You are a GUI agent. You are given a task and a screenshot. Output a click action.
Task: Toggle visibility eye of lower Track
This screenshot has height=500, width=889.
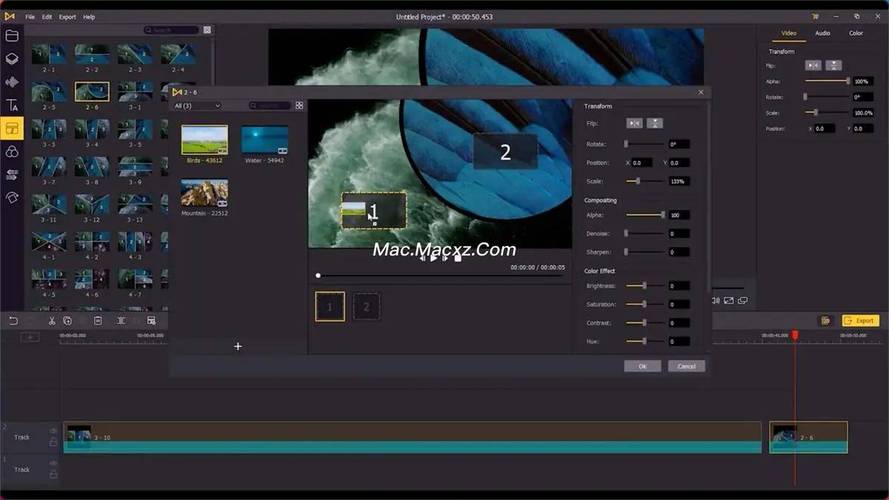tap(53, 463)
